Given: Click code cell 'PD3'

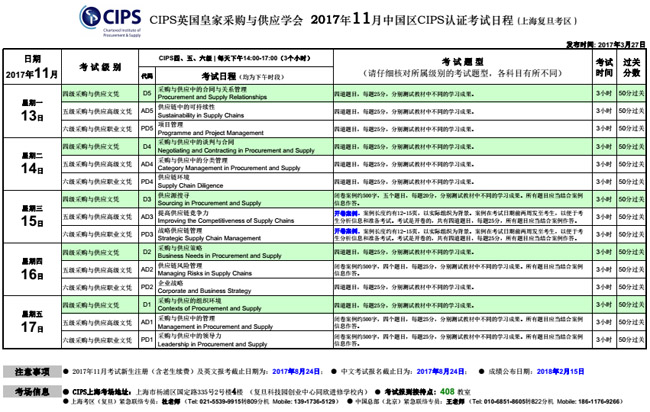Looking at the screenshot, I should [x=147, y=234].
